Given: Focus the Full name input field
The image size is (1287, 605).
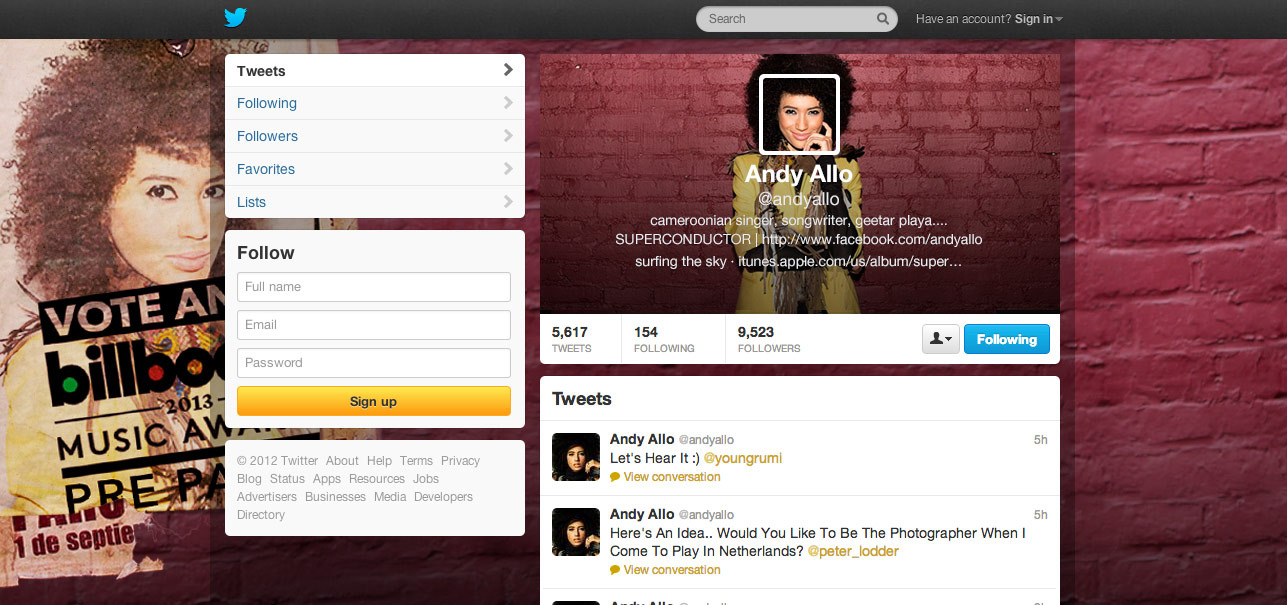Looking at the screenshot, I should [374, 287].
